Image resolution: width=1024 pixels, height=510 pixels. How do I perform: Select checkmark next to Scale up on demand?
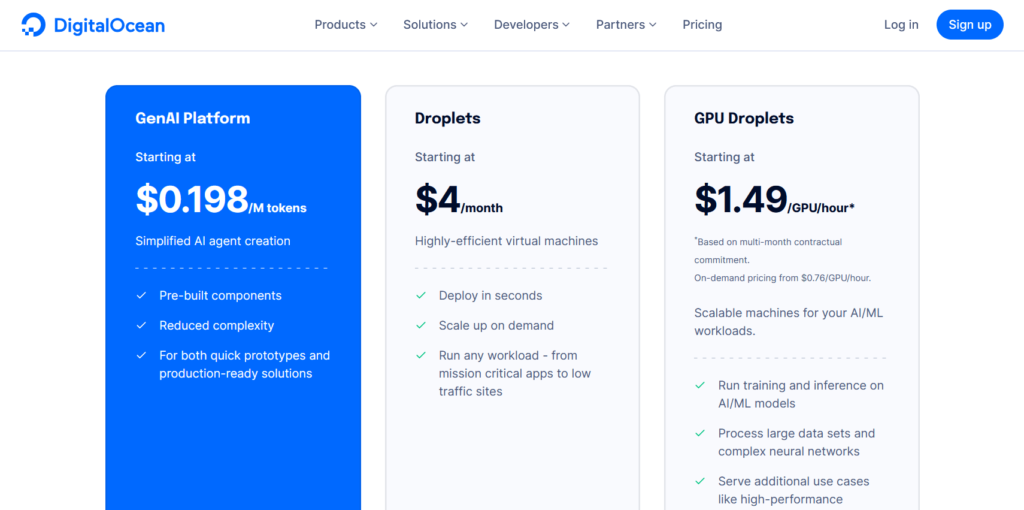(421, 326)
